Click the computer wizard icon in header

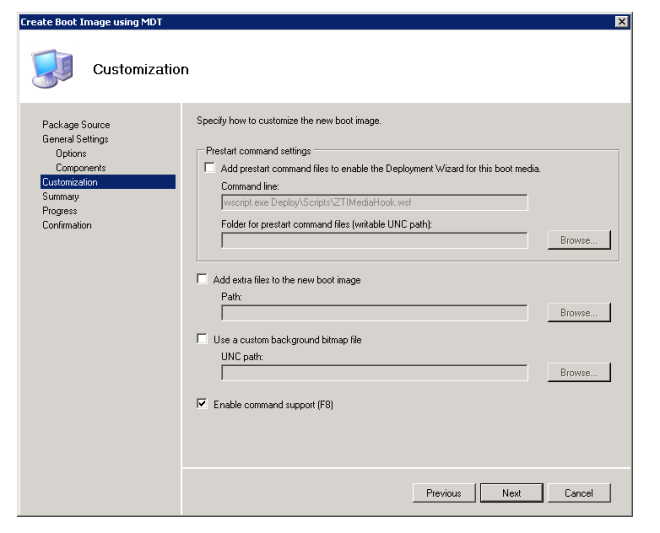(x=53, y=67)
